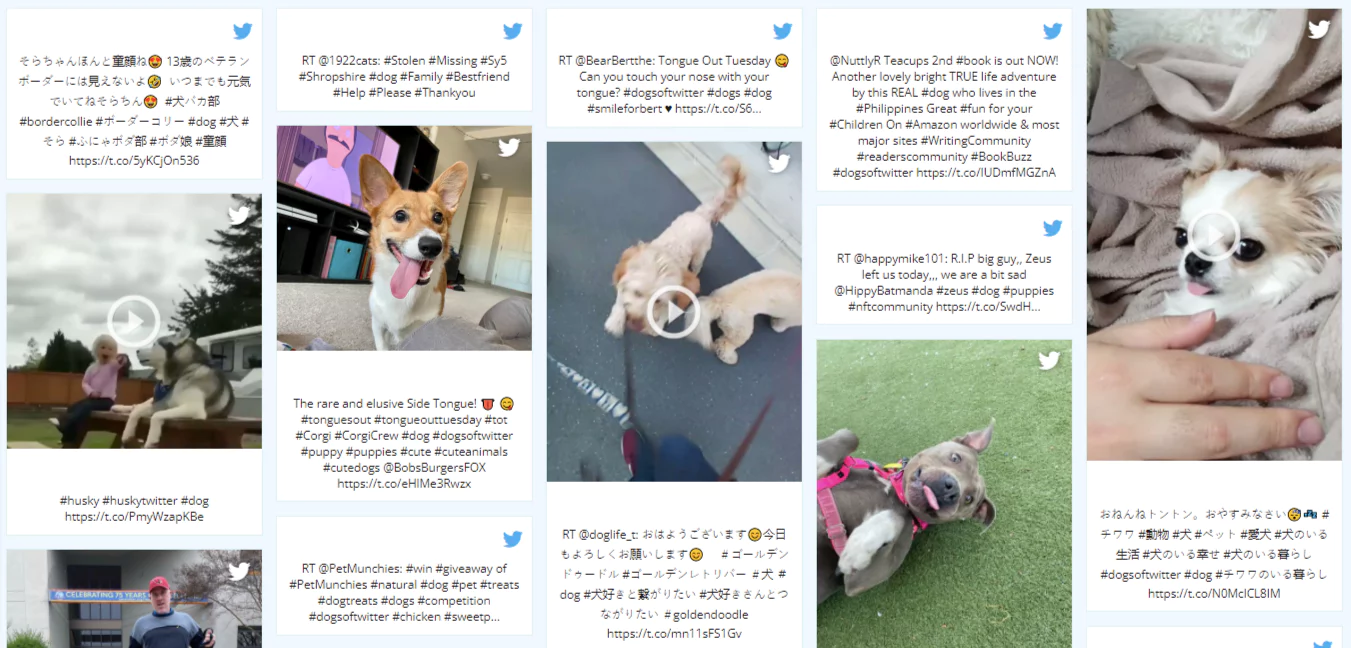Open link https://t.co/5yKCjOn536 in border collie tweet
1351x648 pixels.
tap(134, 160)
